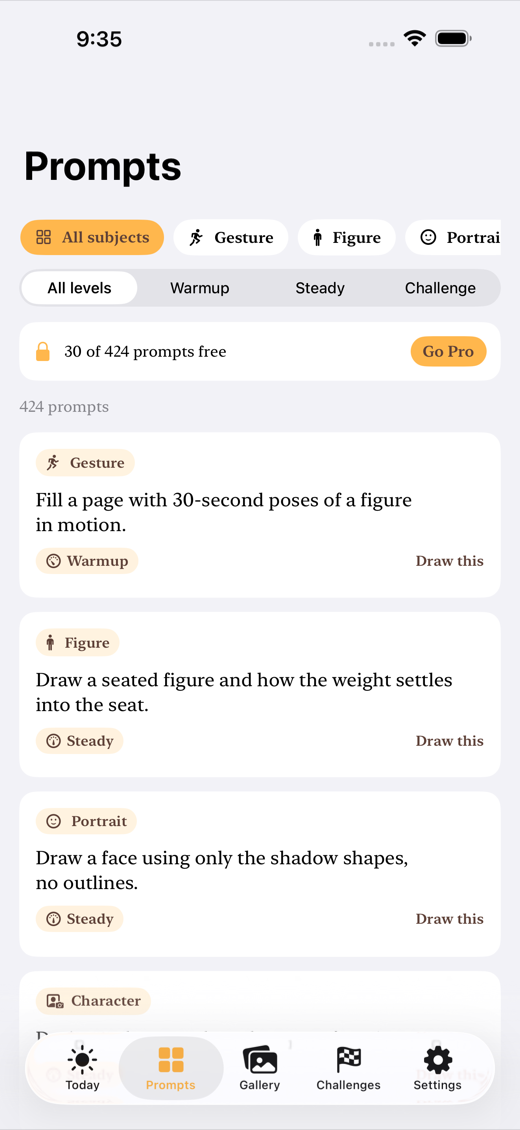
Task: Click Draw this on seated figure prompt
Action: coord(449,741)
